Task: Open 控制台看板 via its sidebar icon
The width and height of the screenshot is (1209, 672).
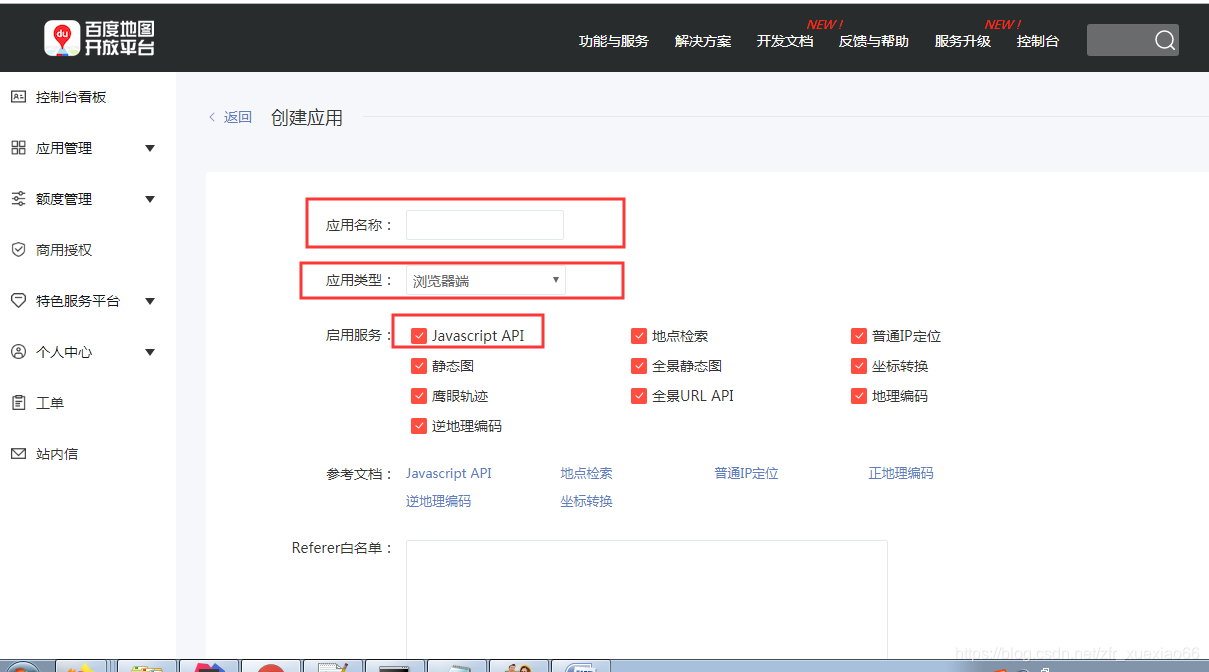Action: 18,97
